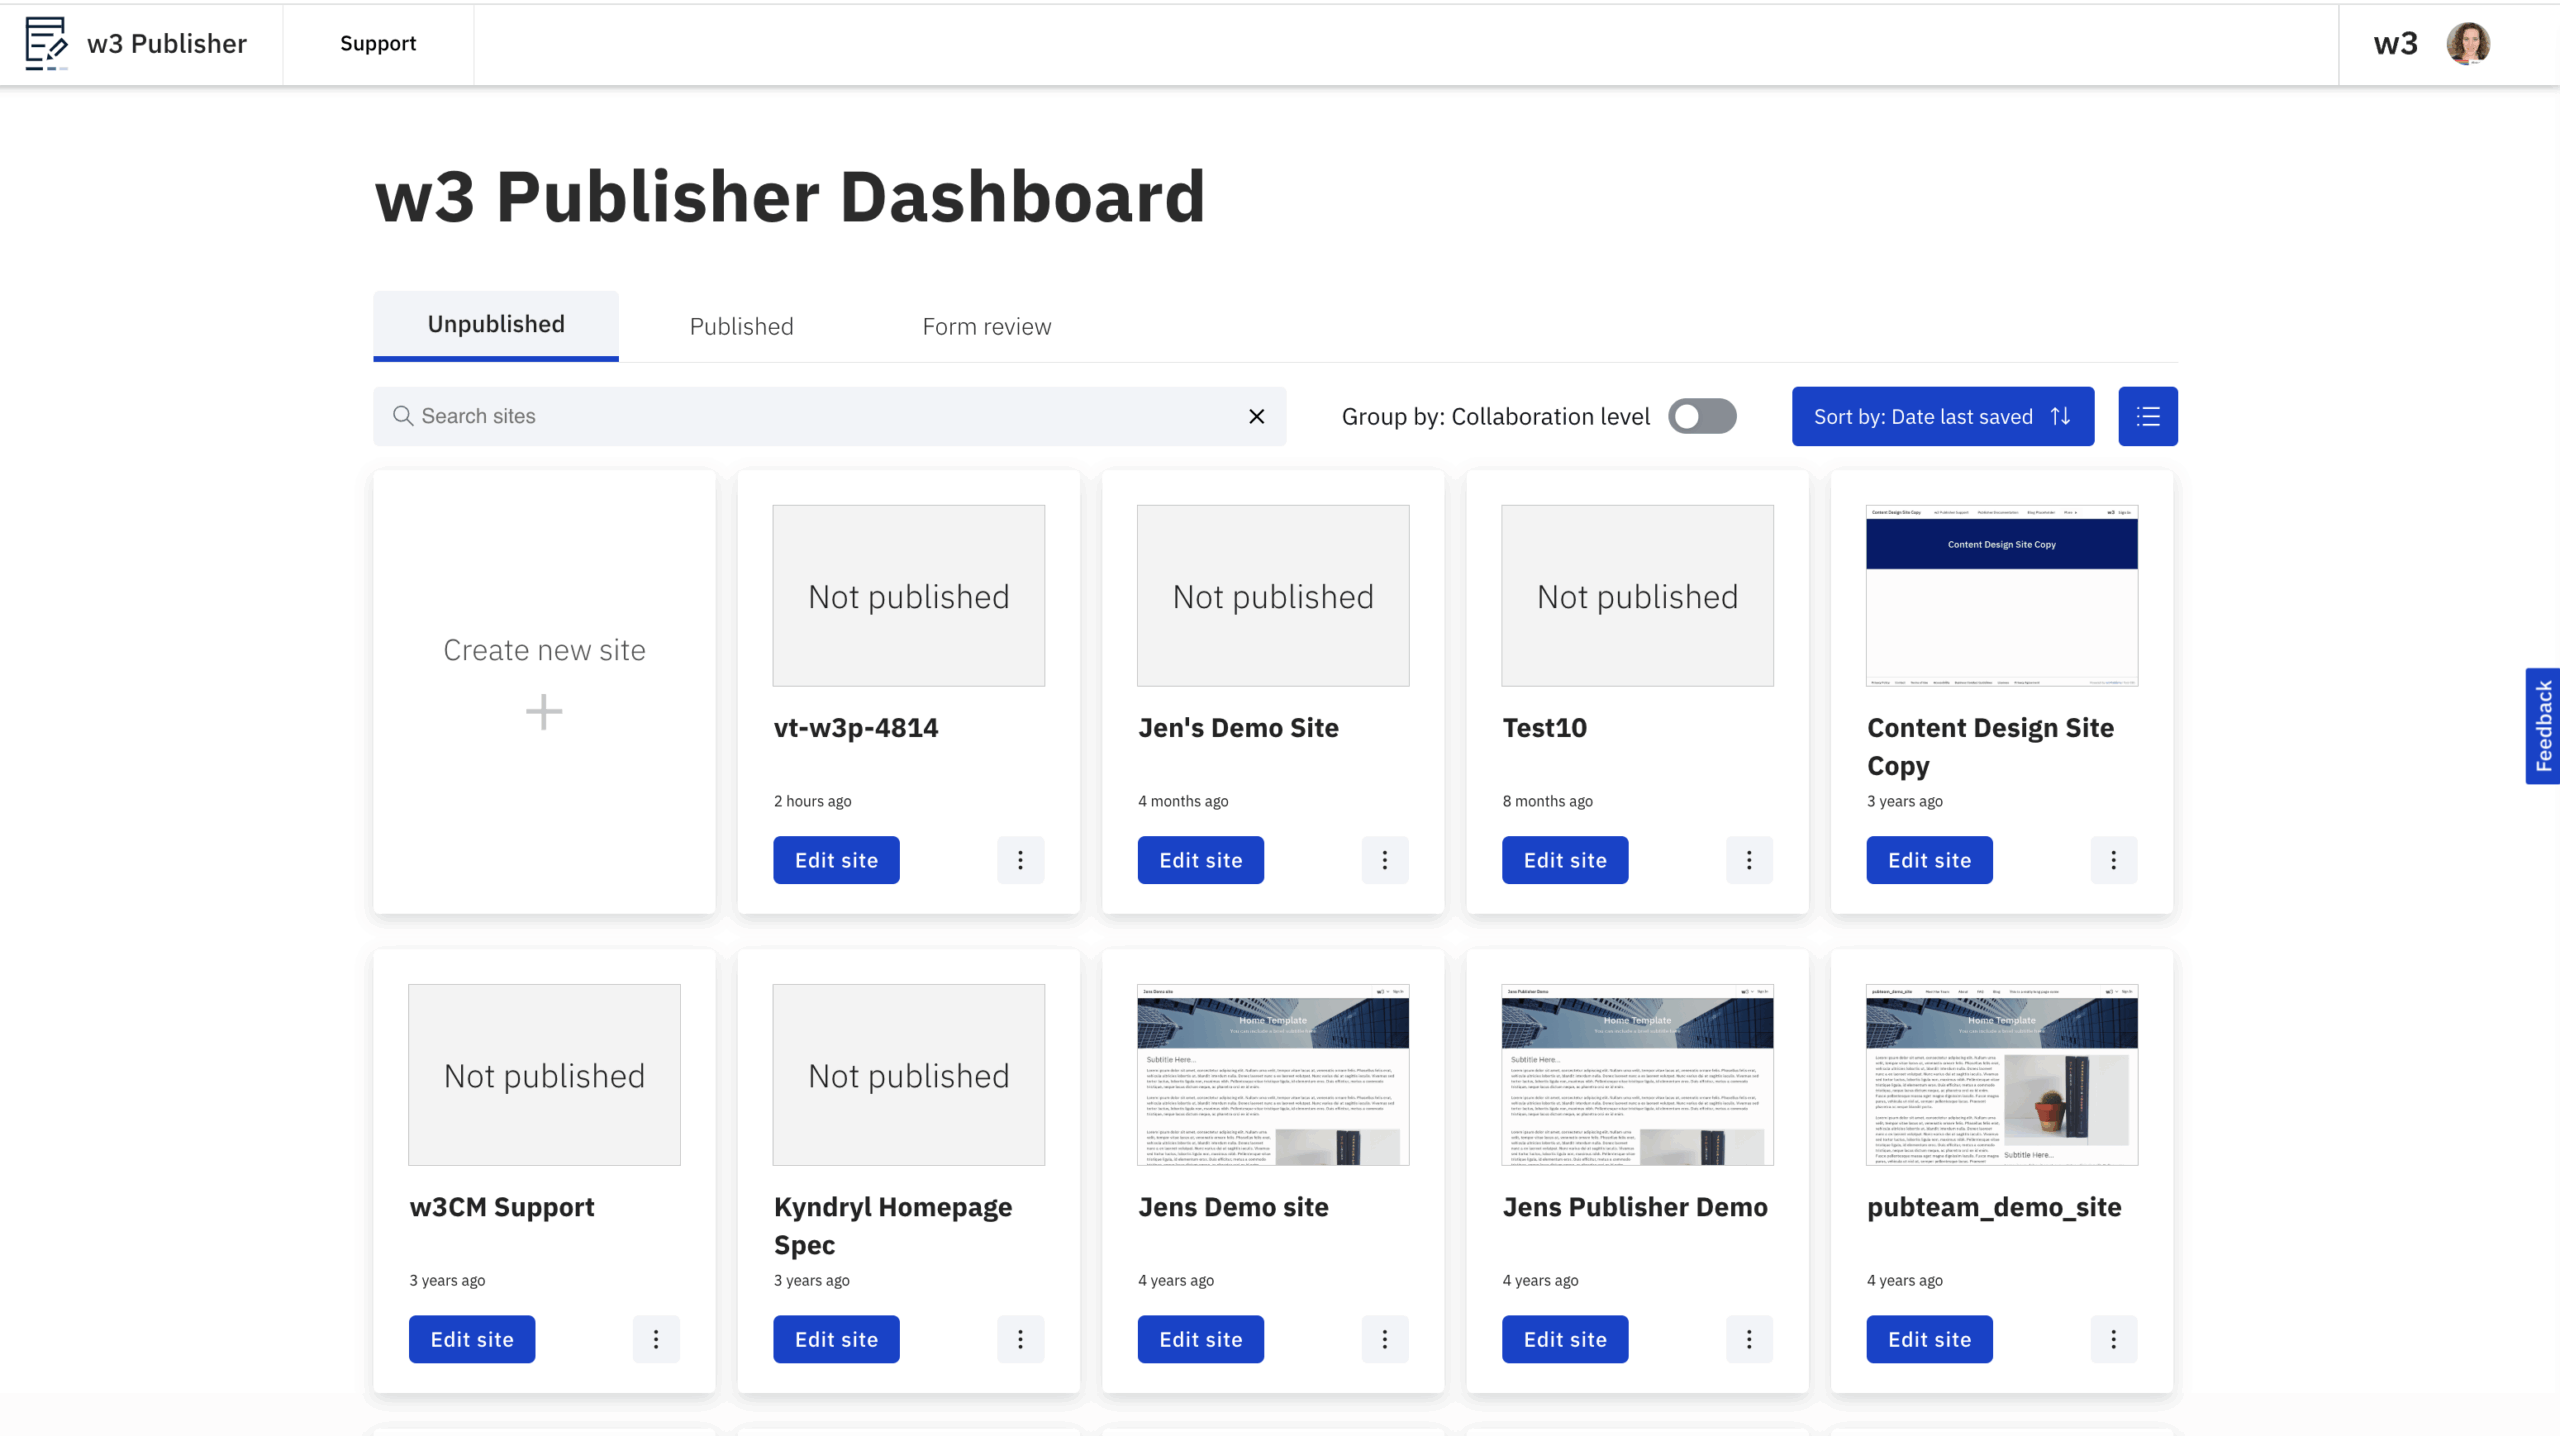Open the Form review tab
This screenshot has width=2560, height=1436.
click(987, 326)
